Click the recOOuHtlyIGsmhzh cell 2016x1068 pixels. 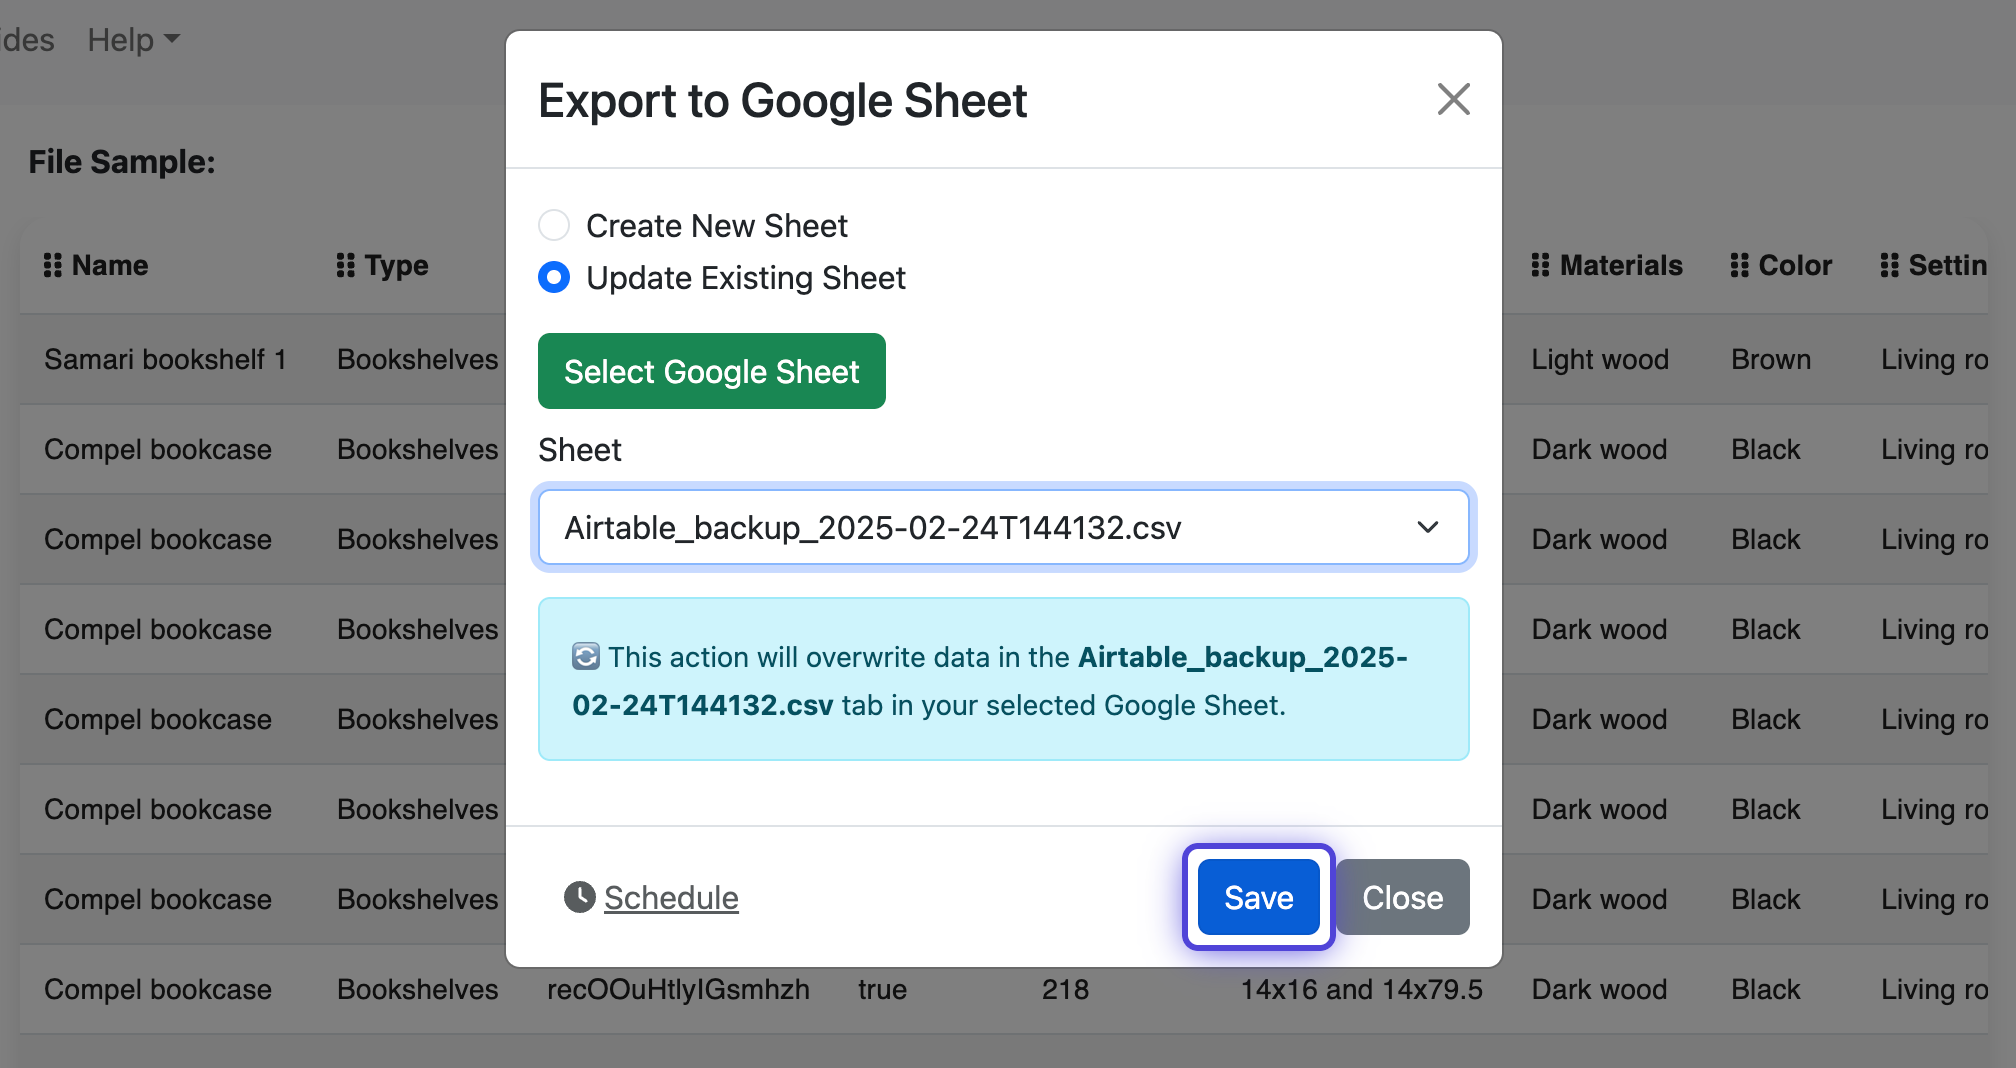[678, 989]
